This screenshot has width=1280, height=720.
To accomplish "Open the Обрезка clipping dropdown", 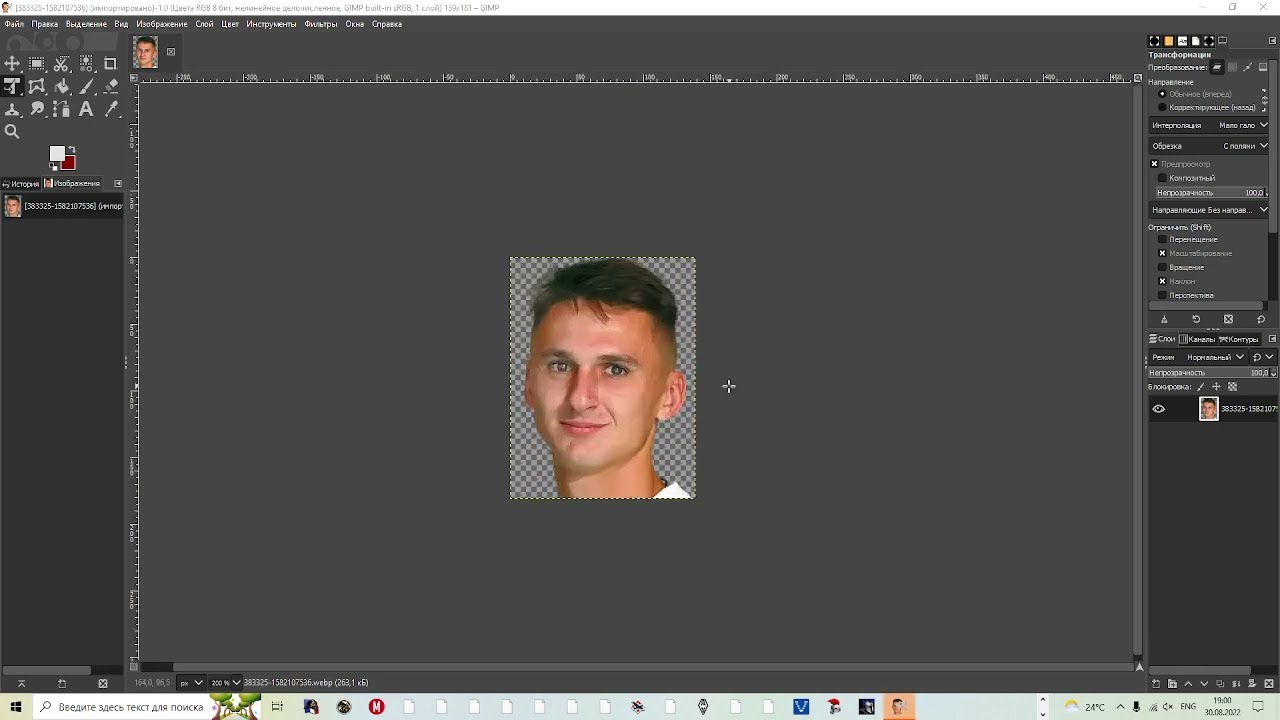I will click(1208, 146).
